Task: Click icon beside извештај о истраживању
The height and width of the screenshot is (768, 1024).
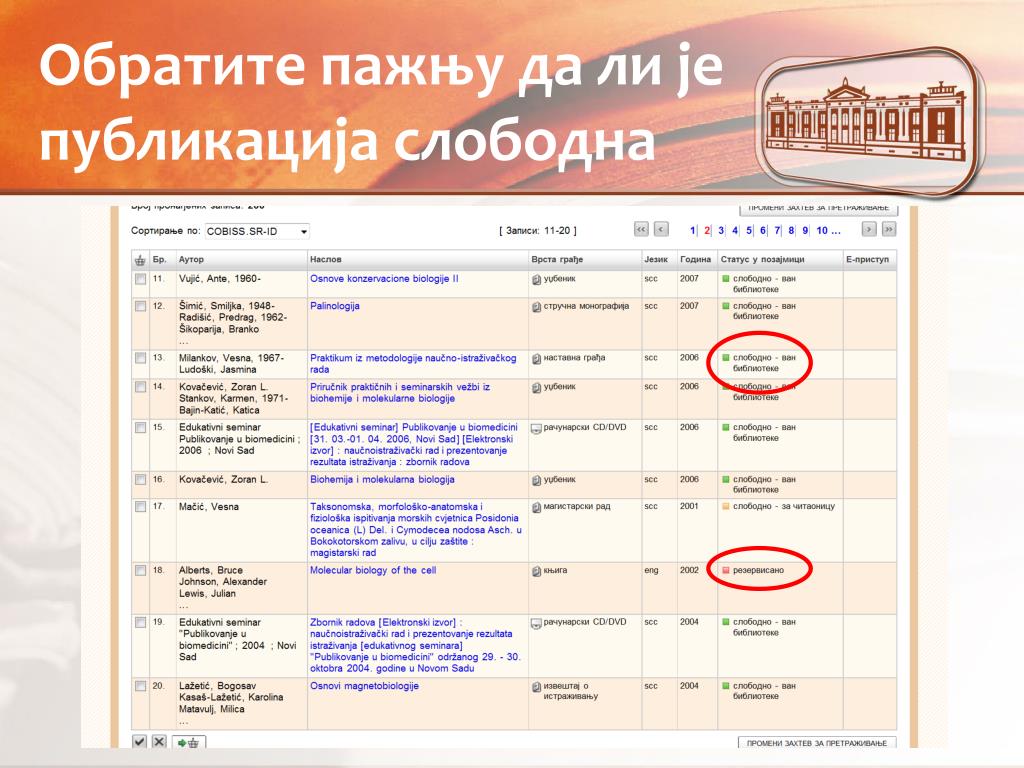Action: click(x=537, y=687)
